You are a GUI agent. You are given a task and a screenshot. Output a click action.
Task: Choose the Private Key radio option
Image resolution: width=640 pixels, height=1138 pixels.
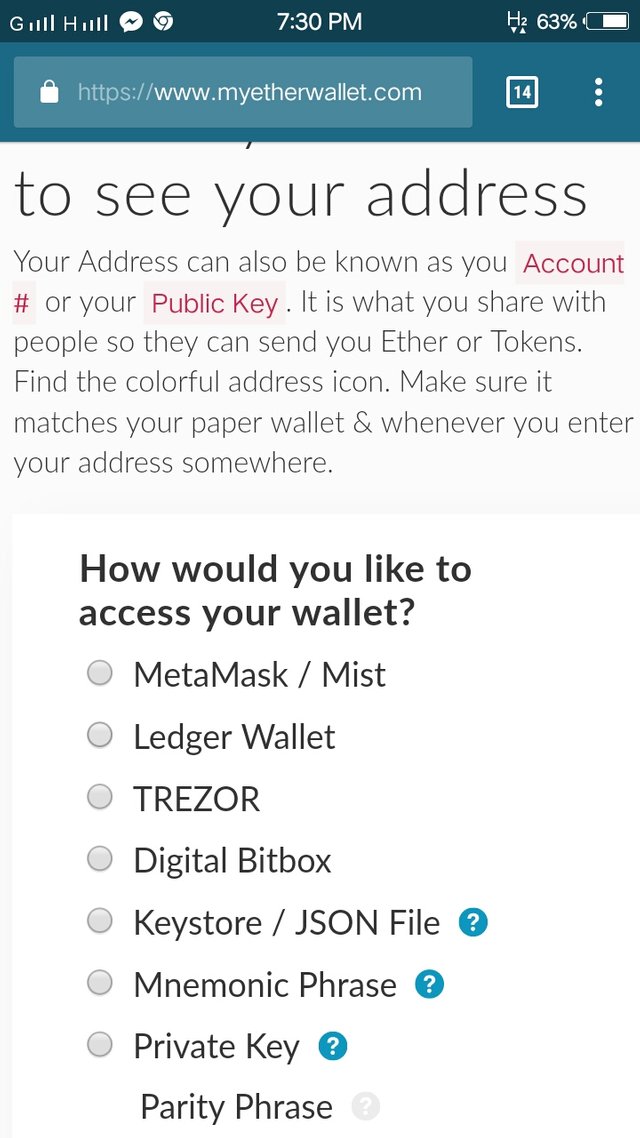click(x=100, y=1045)
